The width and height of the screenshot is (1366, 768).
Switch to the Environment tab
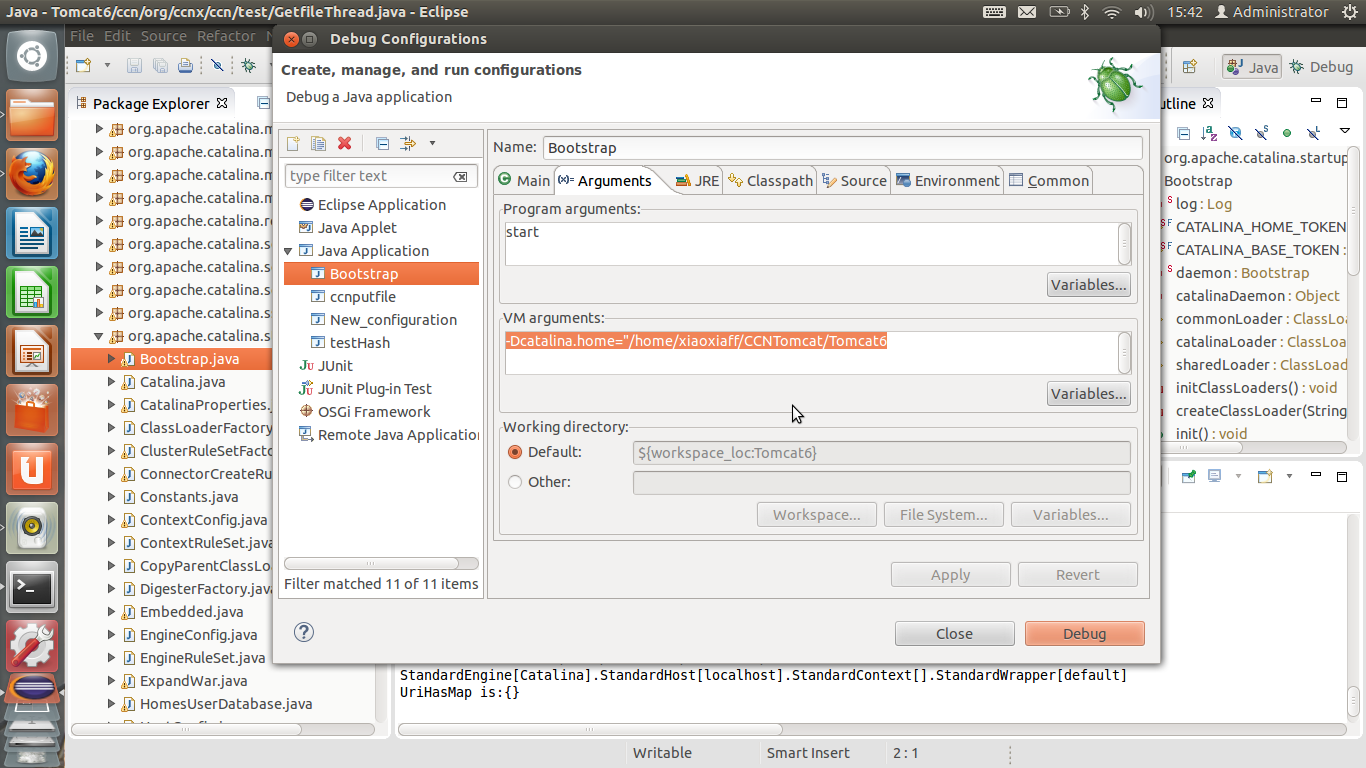point(947,181)
